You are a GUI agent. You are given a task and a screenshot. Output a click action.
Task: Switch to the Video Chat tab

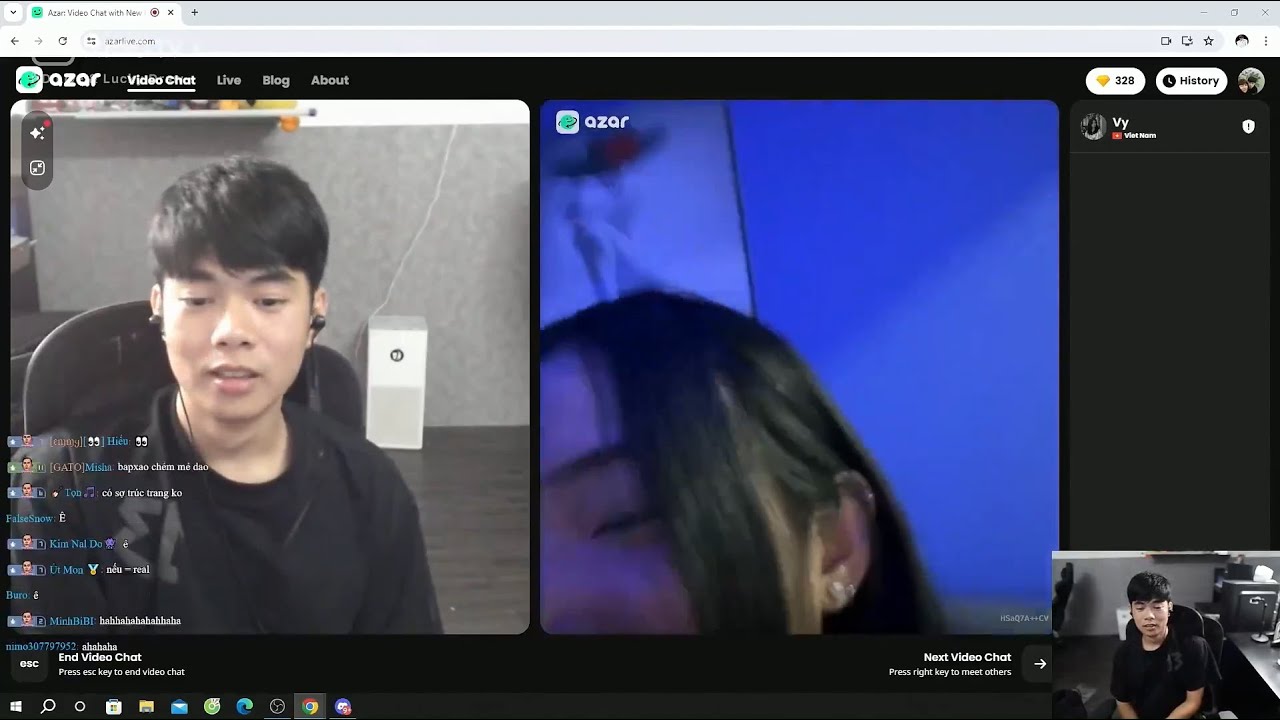coord(161,80)
